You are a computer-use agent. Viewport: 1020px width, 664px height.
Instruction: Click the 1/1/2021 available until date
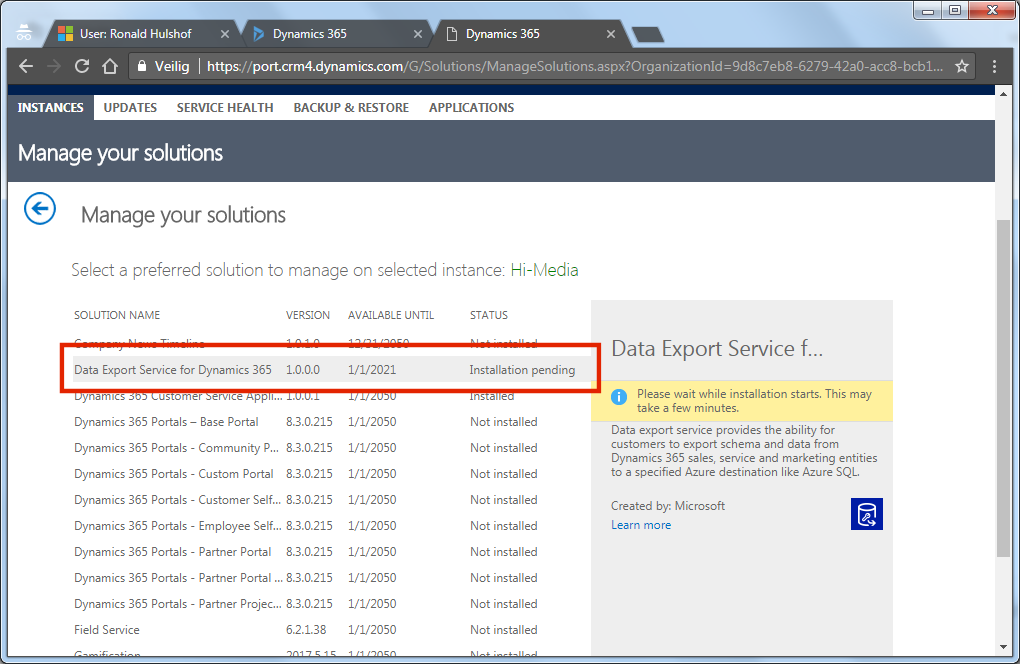click(x=372, y=369)
